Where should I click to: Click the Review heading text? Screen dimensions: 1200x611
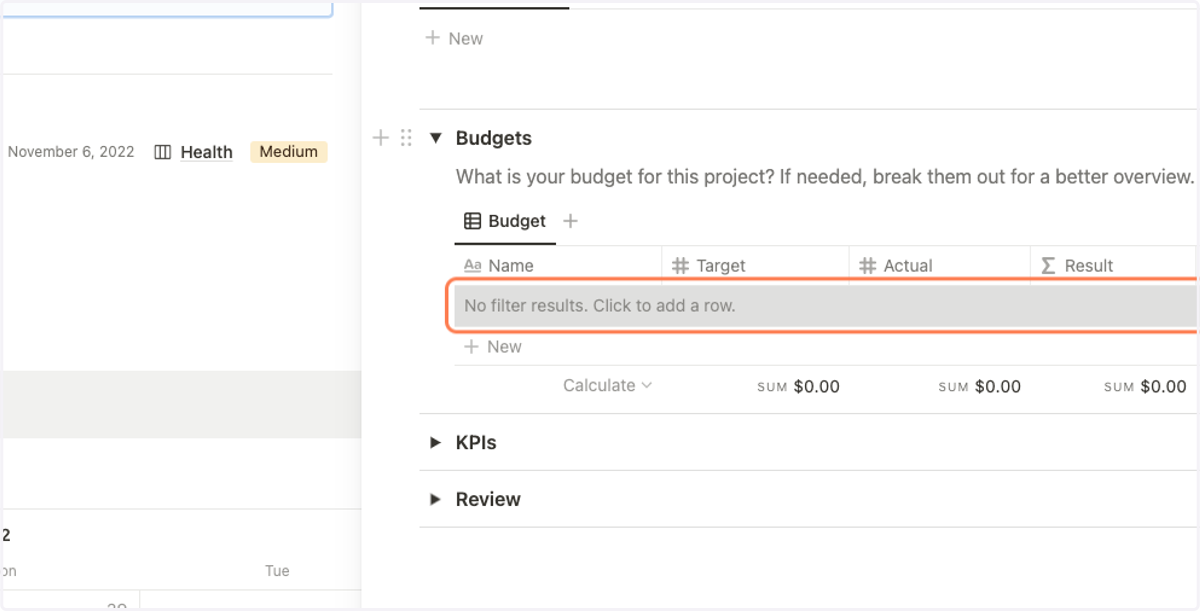488,499
